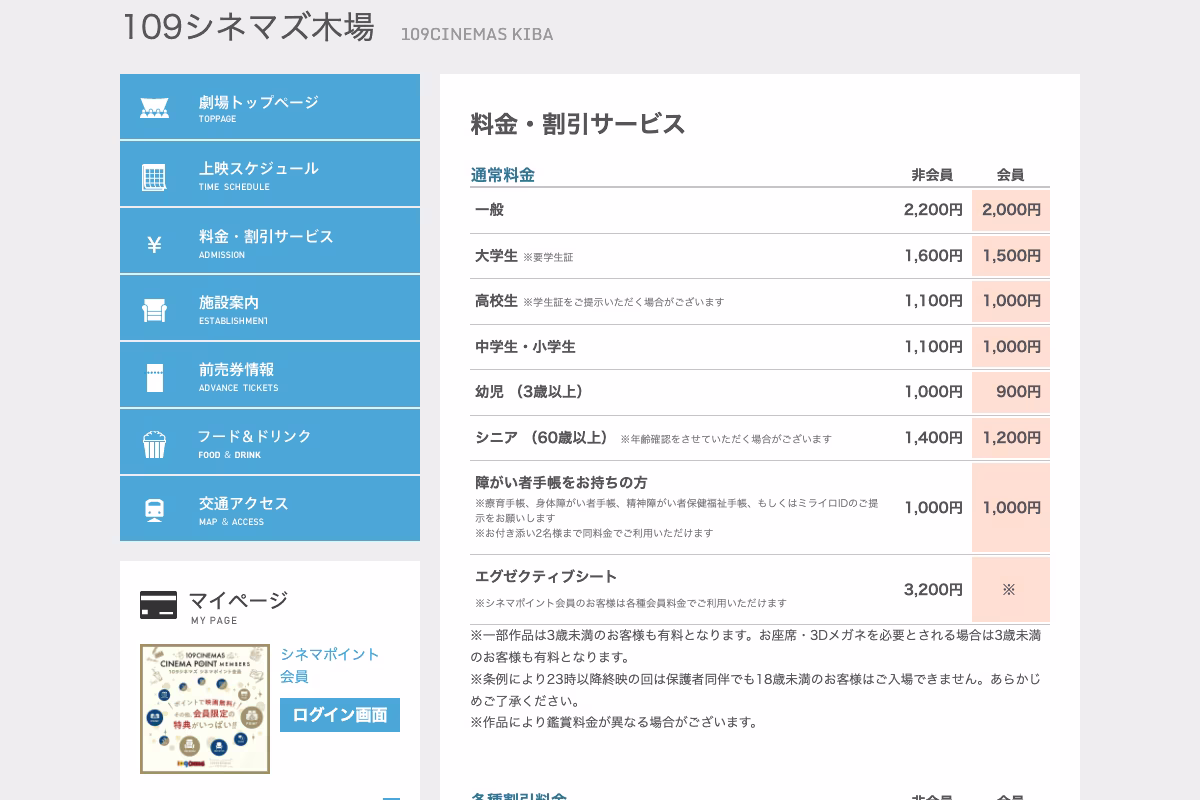Click the 通常料金 section heading
This screenshot has width=1200, height=800.
tap(503, 175)
